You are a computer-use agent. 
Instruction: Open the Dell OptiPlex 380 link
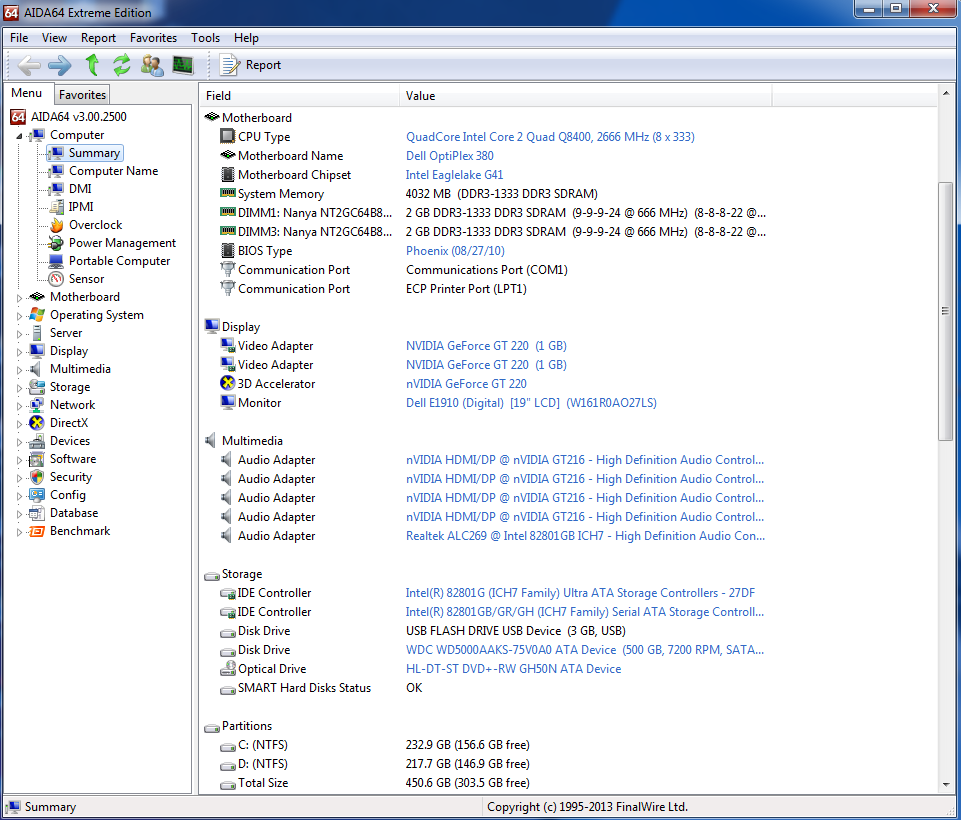tap(450, 156)
